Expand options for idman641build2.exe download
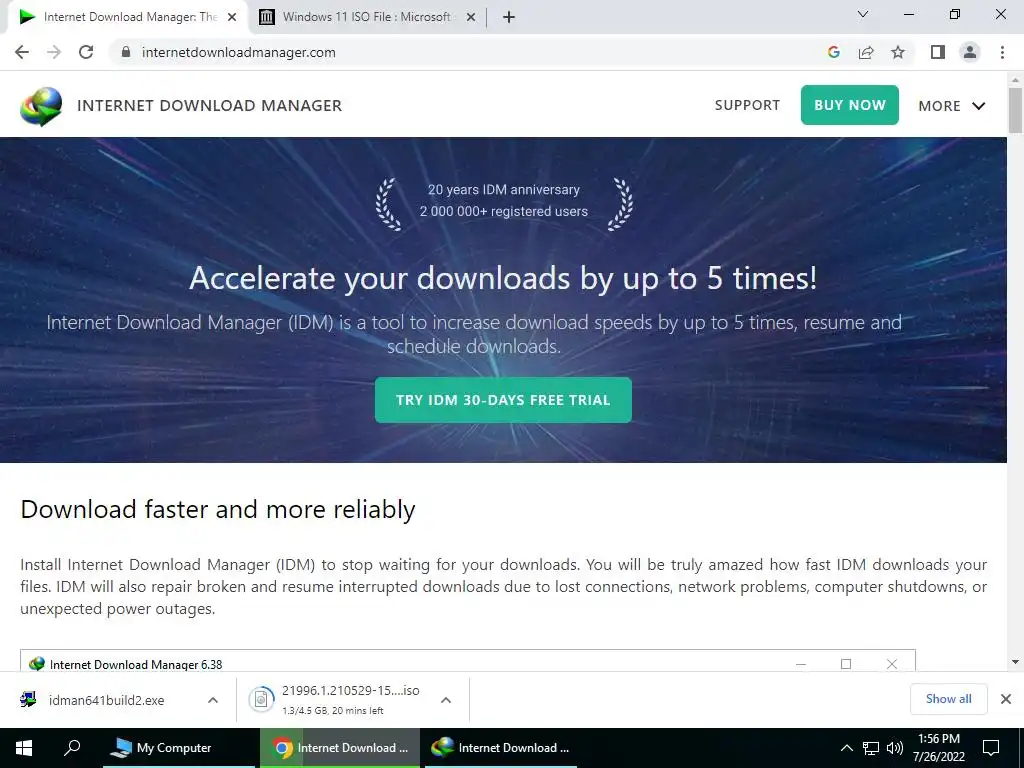1024x768 pixels. pos(212,700)
